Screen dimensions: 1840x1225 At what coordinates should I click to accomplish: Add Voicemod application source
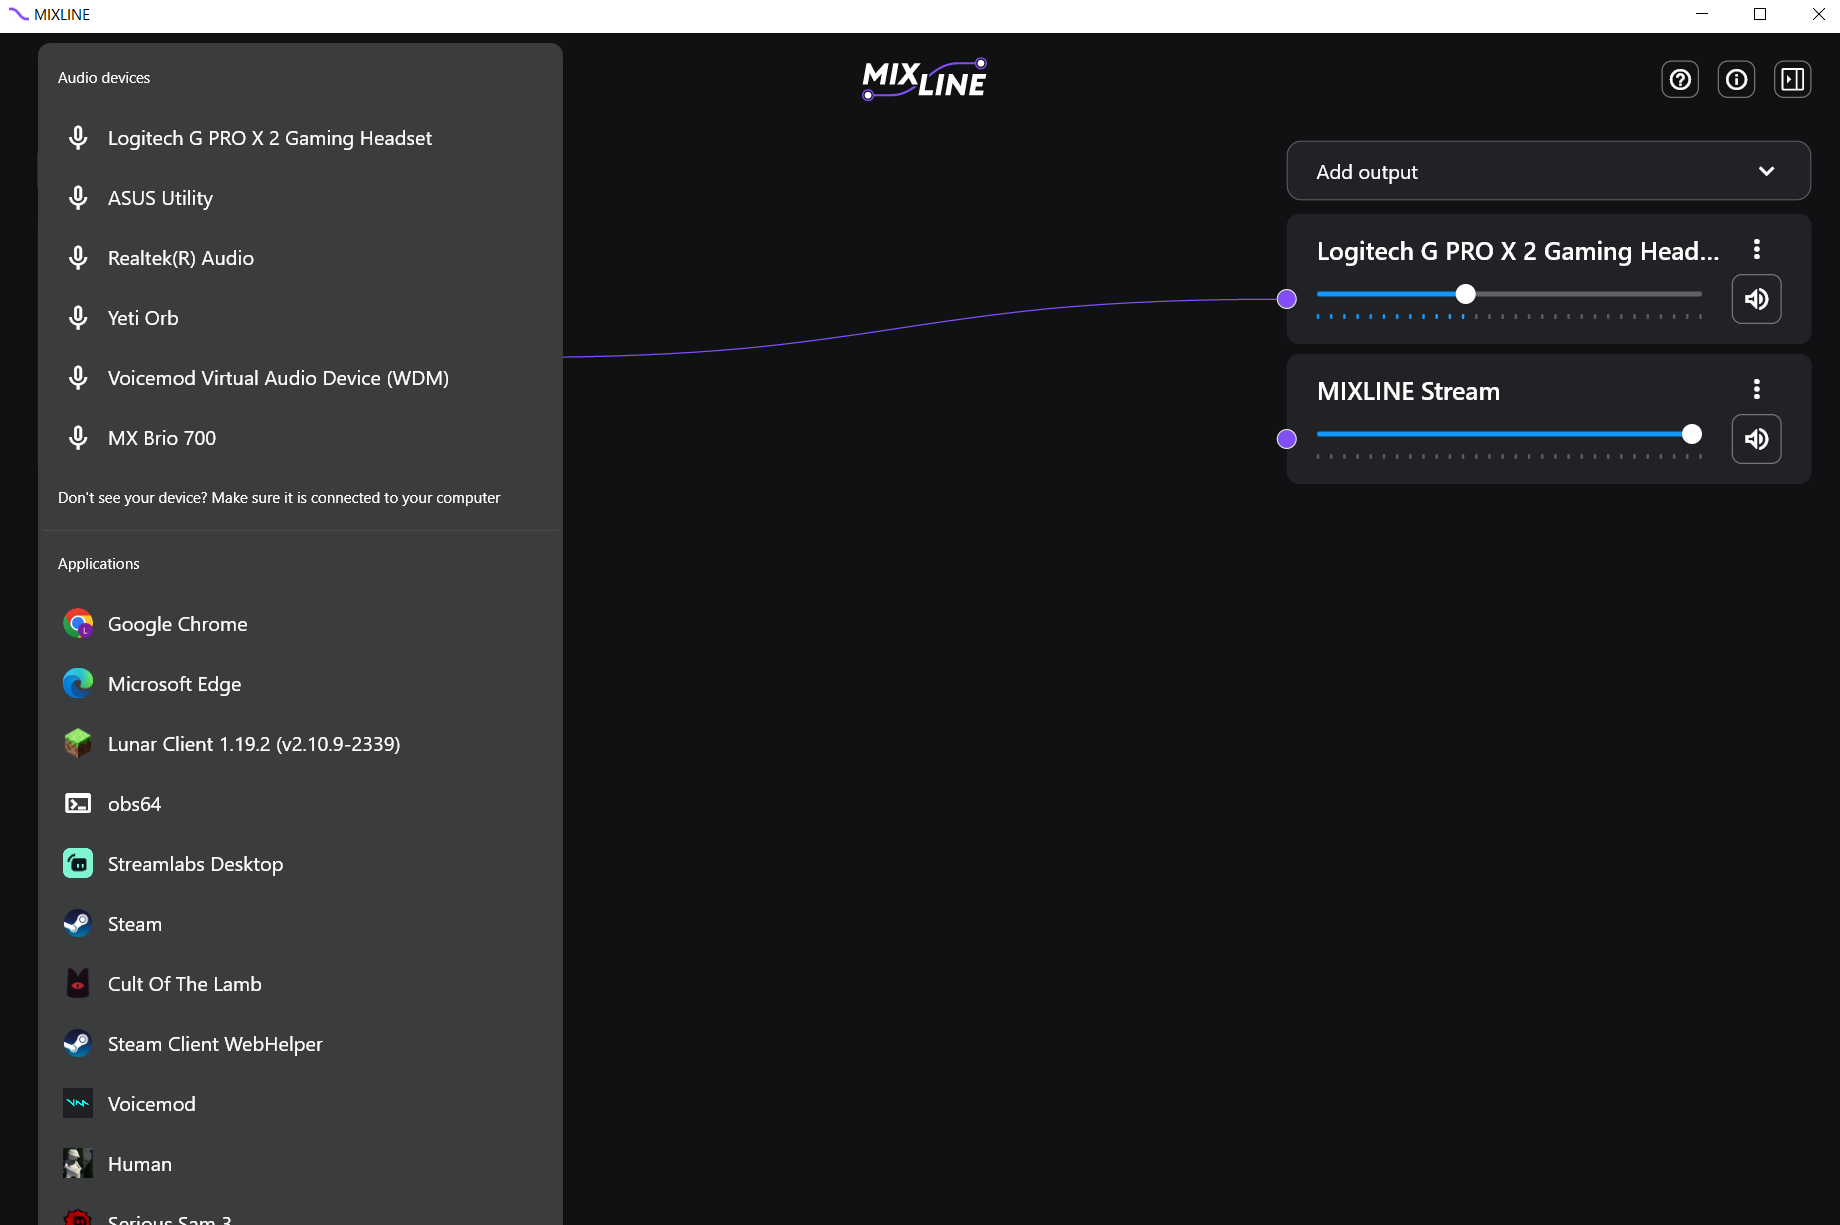click(300, 1104)
